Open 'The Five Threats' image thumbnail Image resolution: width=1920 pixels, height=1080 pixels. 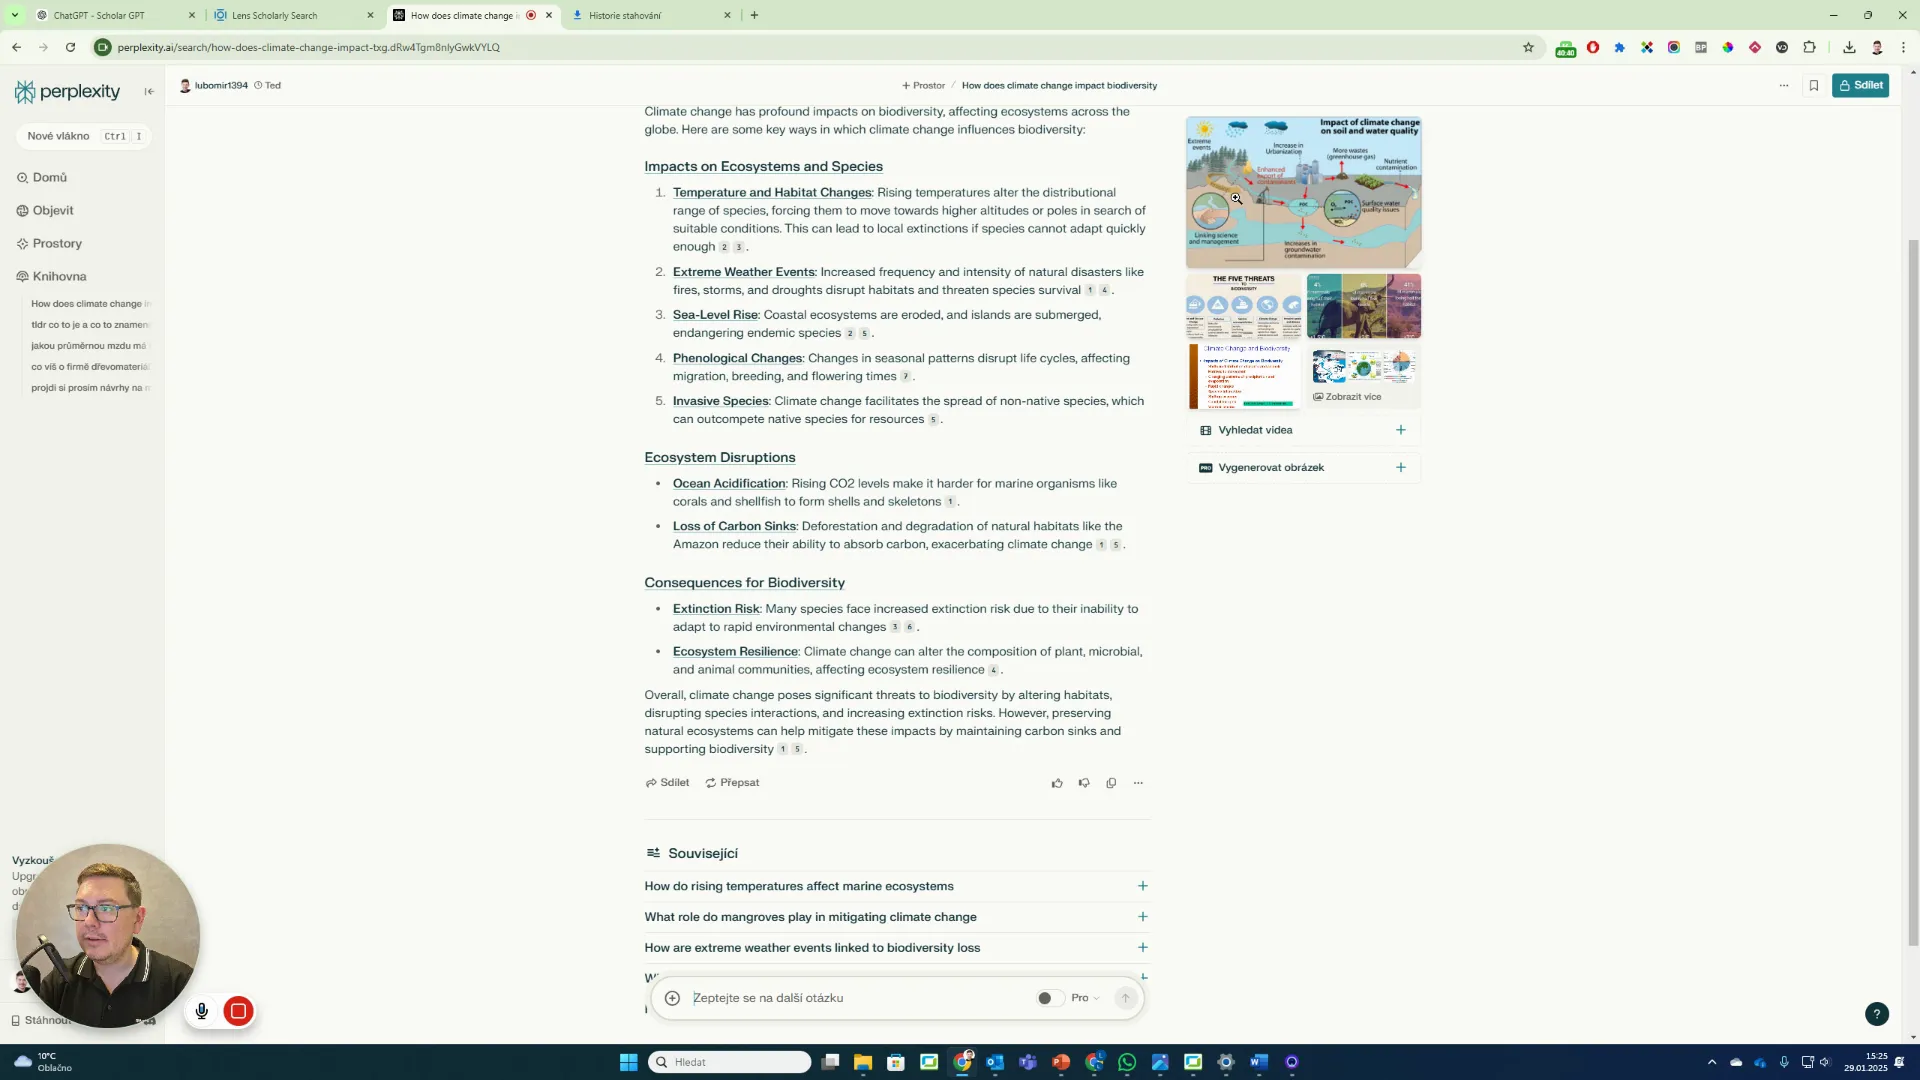tap(1244, 306)
